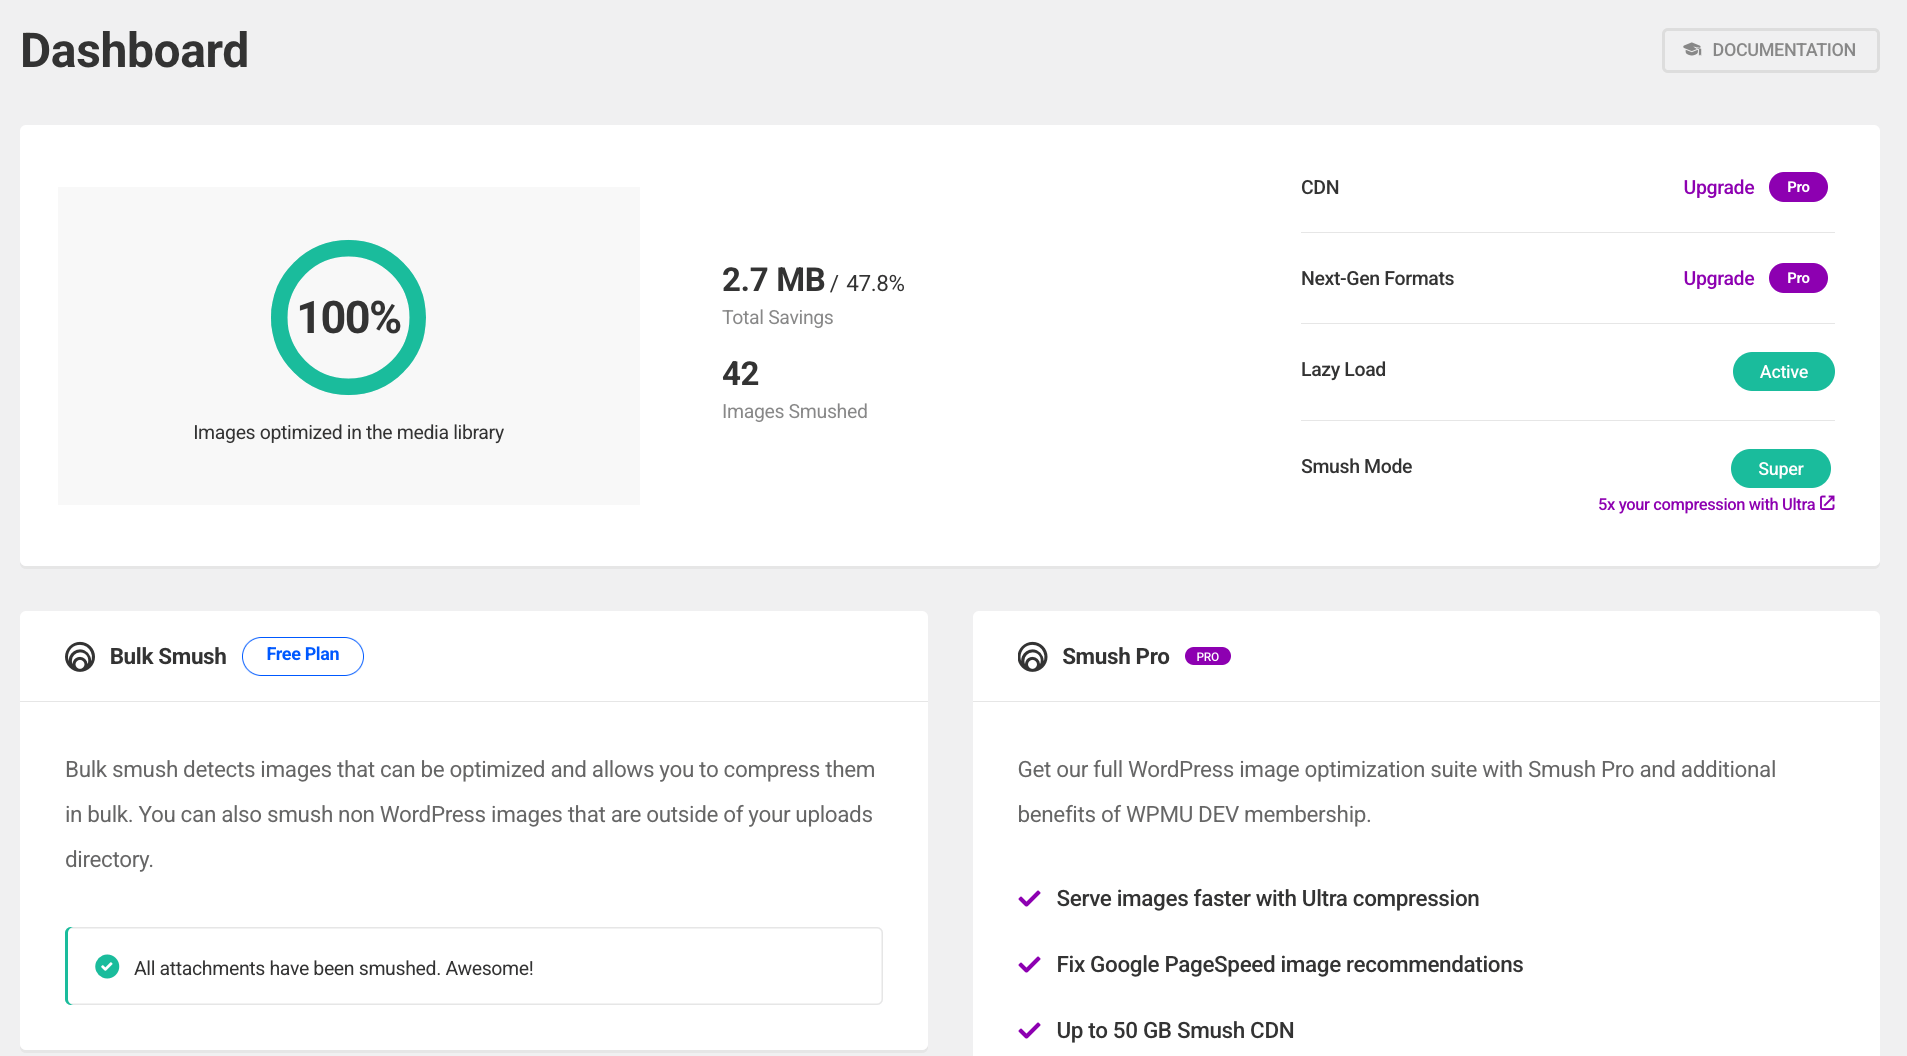Screen dimensions: 1907x1056
Task: Click Upgrade link for Next-Gen Formats
Action: [1718, 278]
